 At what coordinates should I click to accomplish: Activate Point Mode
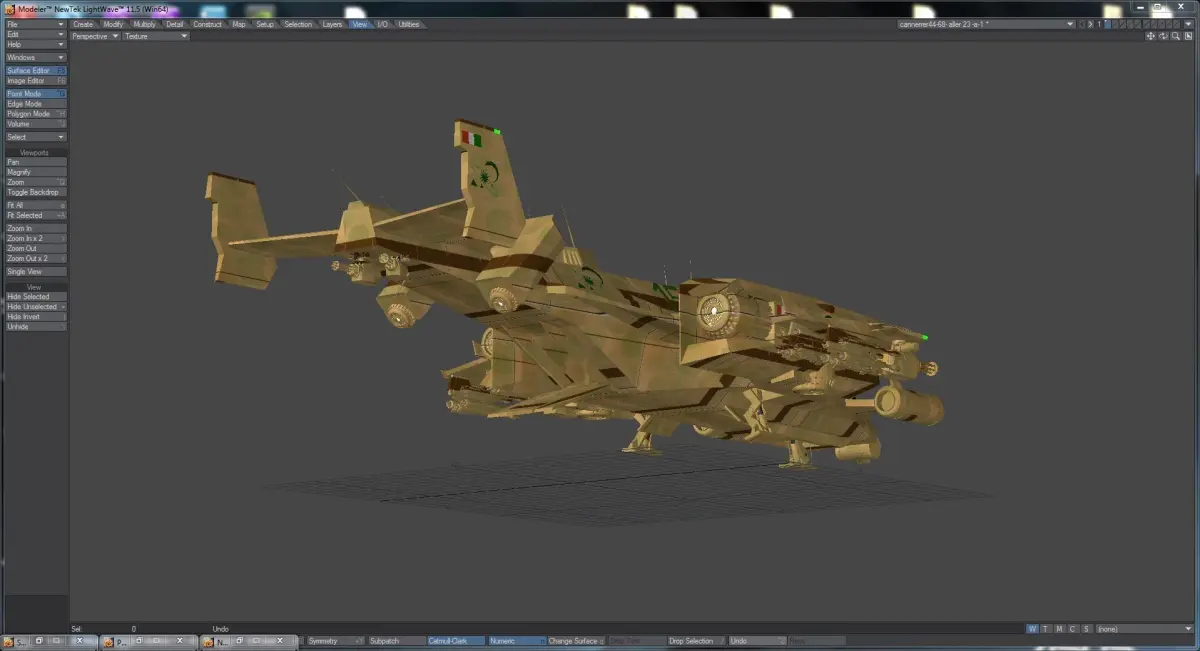(x=36, y=94)
